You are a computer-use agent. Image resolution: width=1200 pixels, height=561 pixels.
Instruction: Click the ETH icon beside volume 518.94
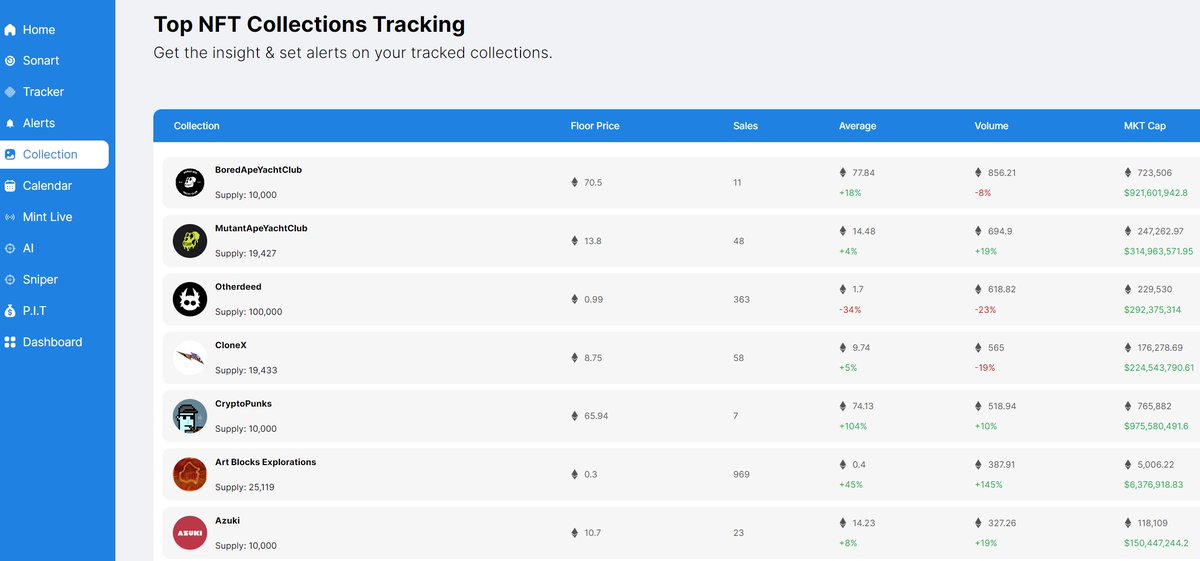(978, 406)
